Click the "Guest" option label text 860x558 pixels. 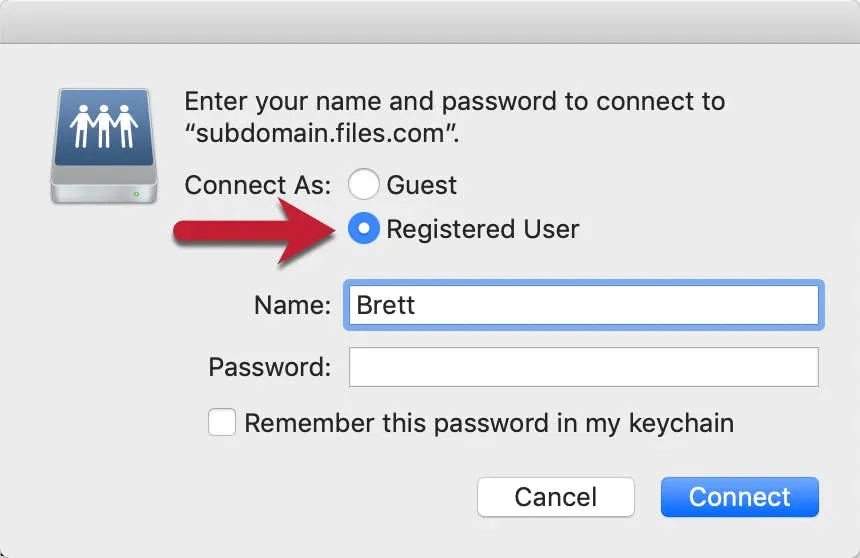point(421,185)
